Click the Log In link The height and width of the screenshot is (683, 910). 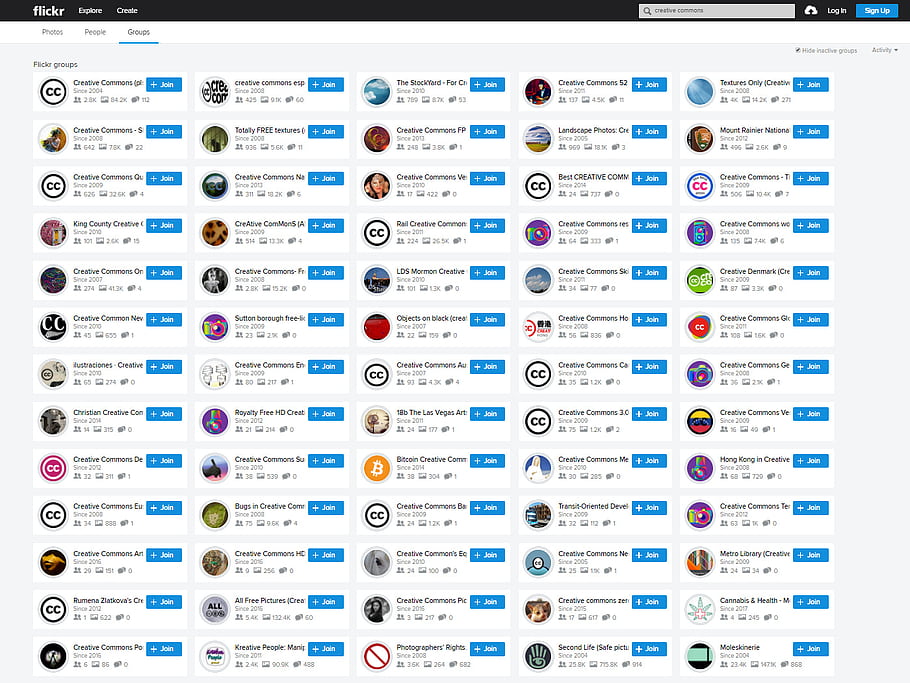[837, 10]
